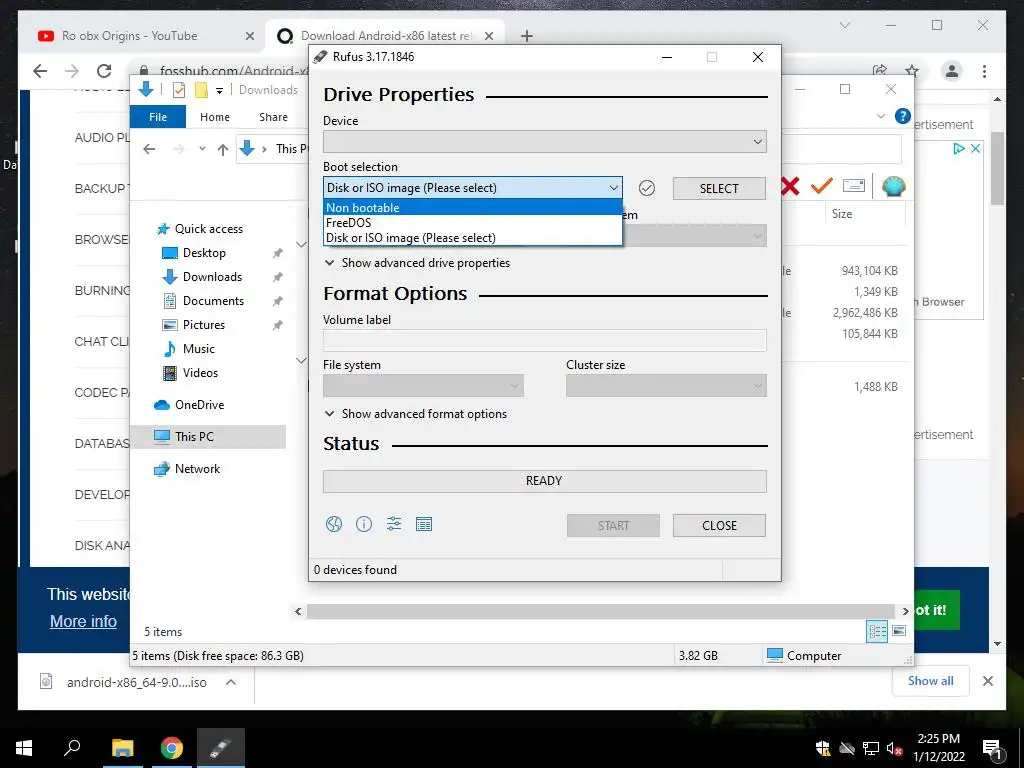Click Explorer up-folder arrow
Screen dimensions: 1024x768
[223, 150]
